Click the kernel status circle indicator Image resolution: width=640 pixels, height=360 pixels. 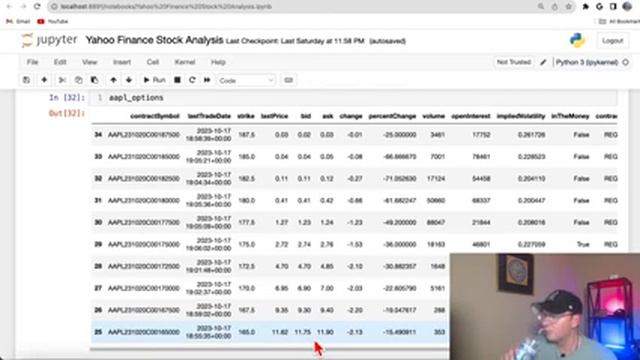(625, 62)
